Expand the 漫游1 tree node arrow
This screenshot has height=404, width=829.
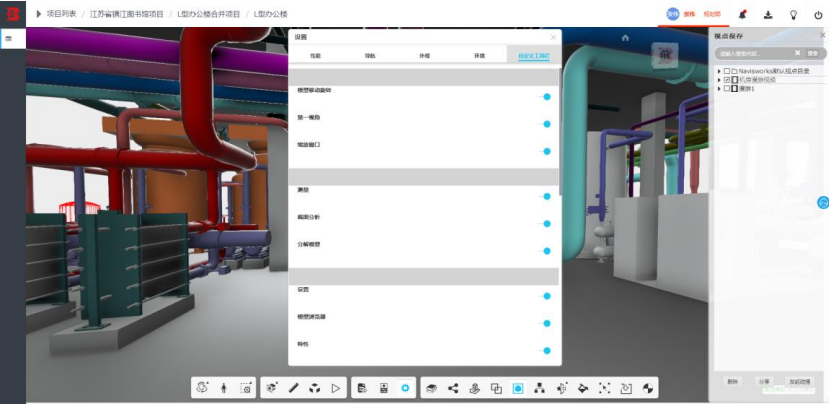click(719, 89)
